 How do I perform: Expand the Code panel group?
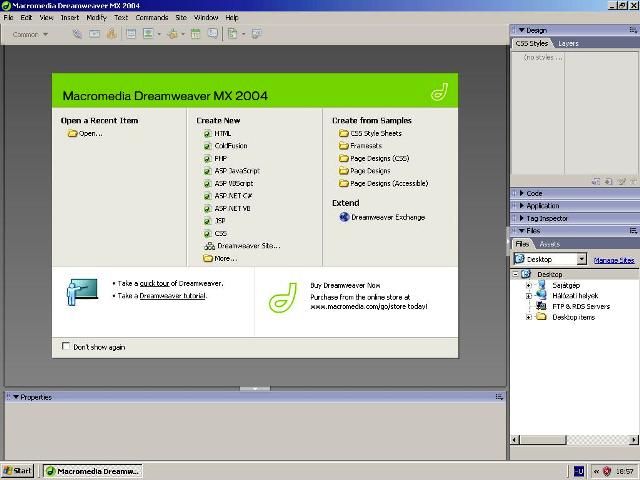point(521,193)
